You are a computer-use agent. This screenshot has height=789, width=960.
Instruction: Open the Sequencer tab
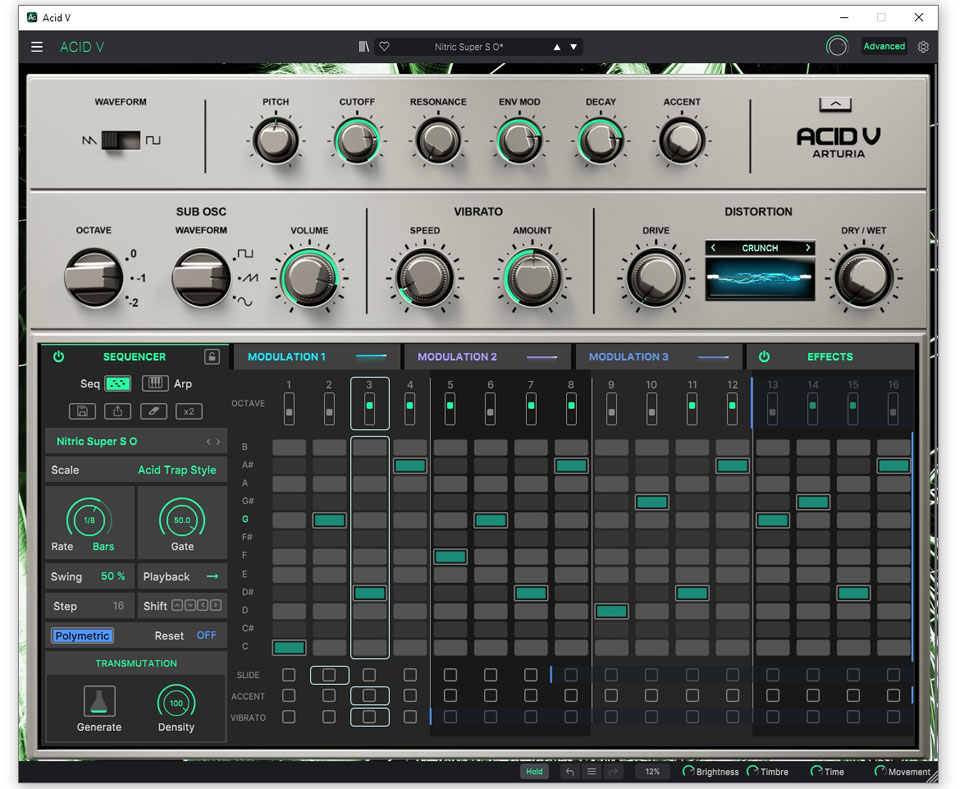click(x=135, y=356)
